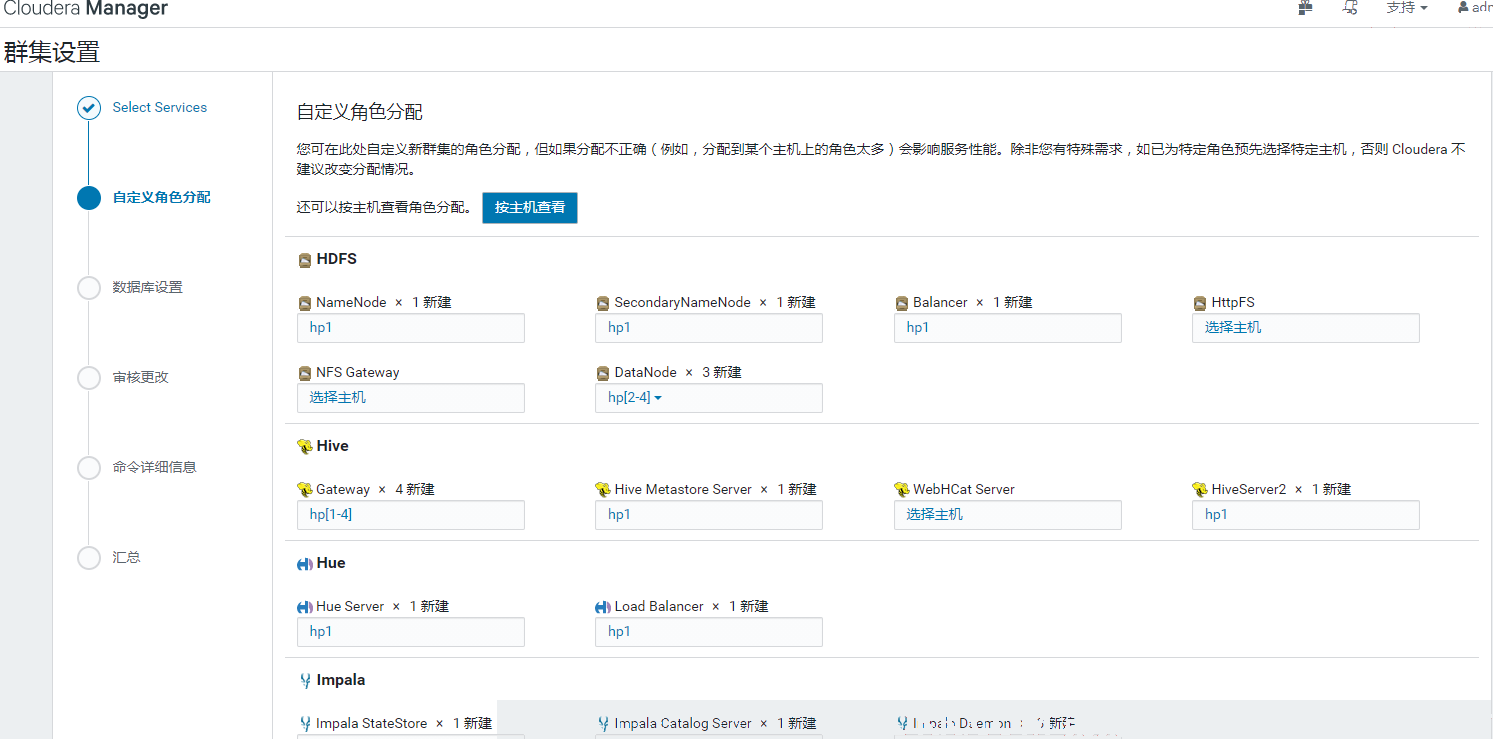
Task: Click the Gateway × 4 新建 label
Action: coord(375,489)
